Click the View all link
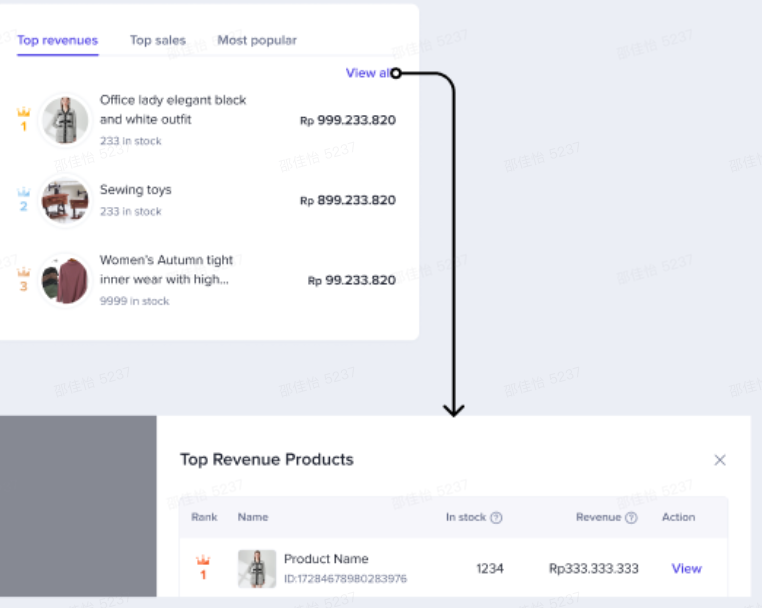Screen dimensions: 762x608 (366, 73)
